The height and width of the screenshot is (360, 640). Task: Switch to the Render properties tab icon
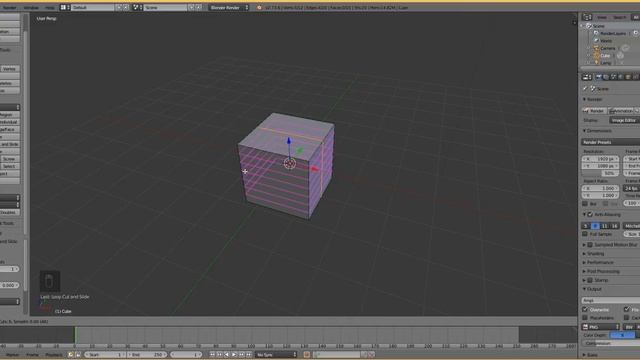tap(599, 77)
